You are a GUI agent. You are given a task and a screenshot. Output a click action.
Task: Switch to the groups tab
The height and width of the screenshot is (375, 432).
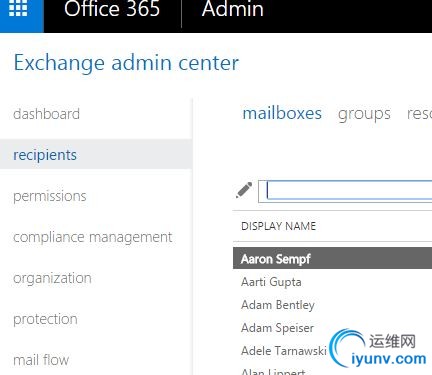(x=364, y=114)
